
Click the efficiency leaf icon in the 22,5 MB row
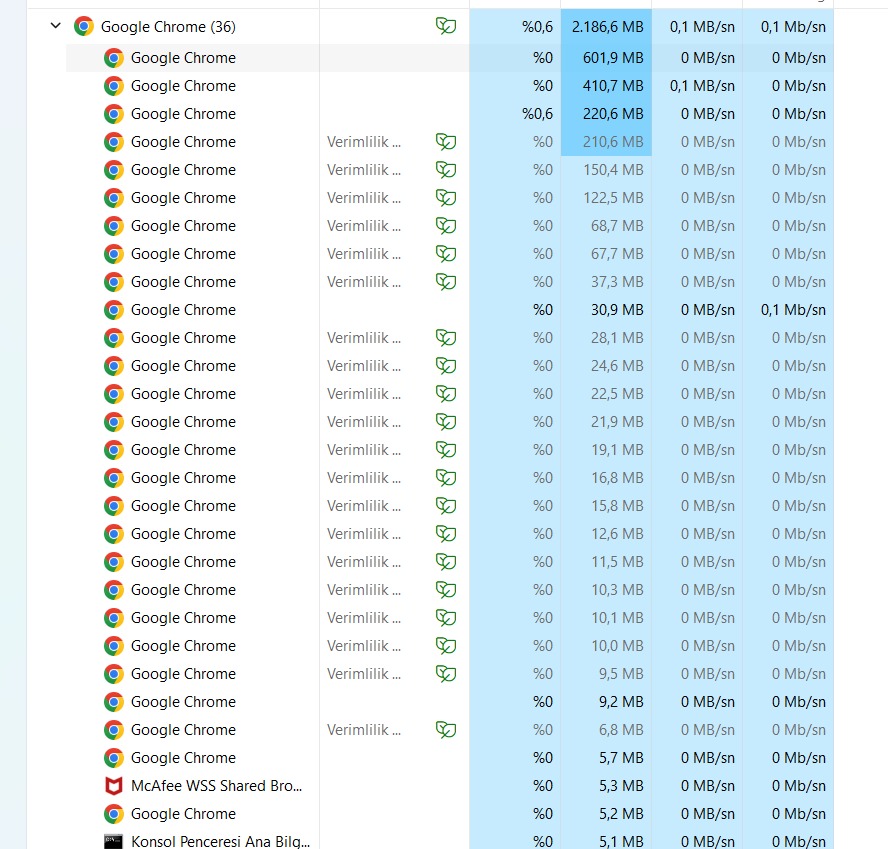point(446,394)
